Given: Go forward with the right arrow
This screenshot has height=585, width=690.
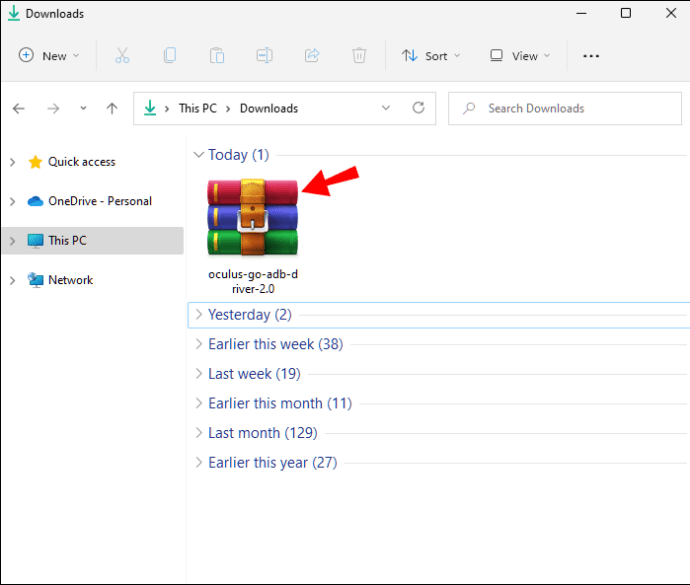Looking at the screenshot, I should click(x=53, y=108).
